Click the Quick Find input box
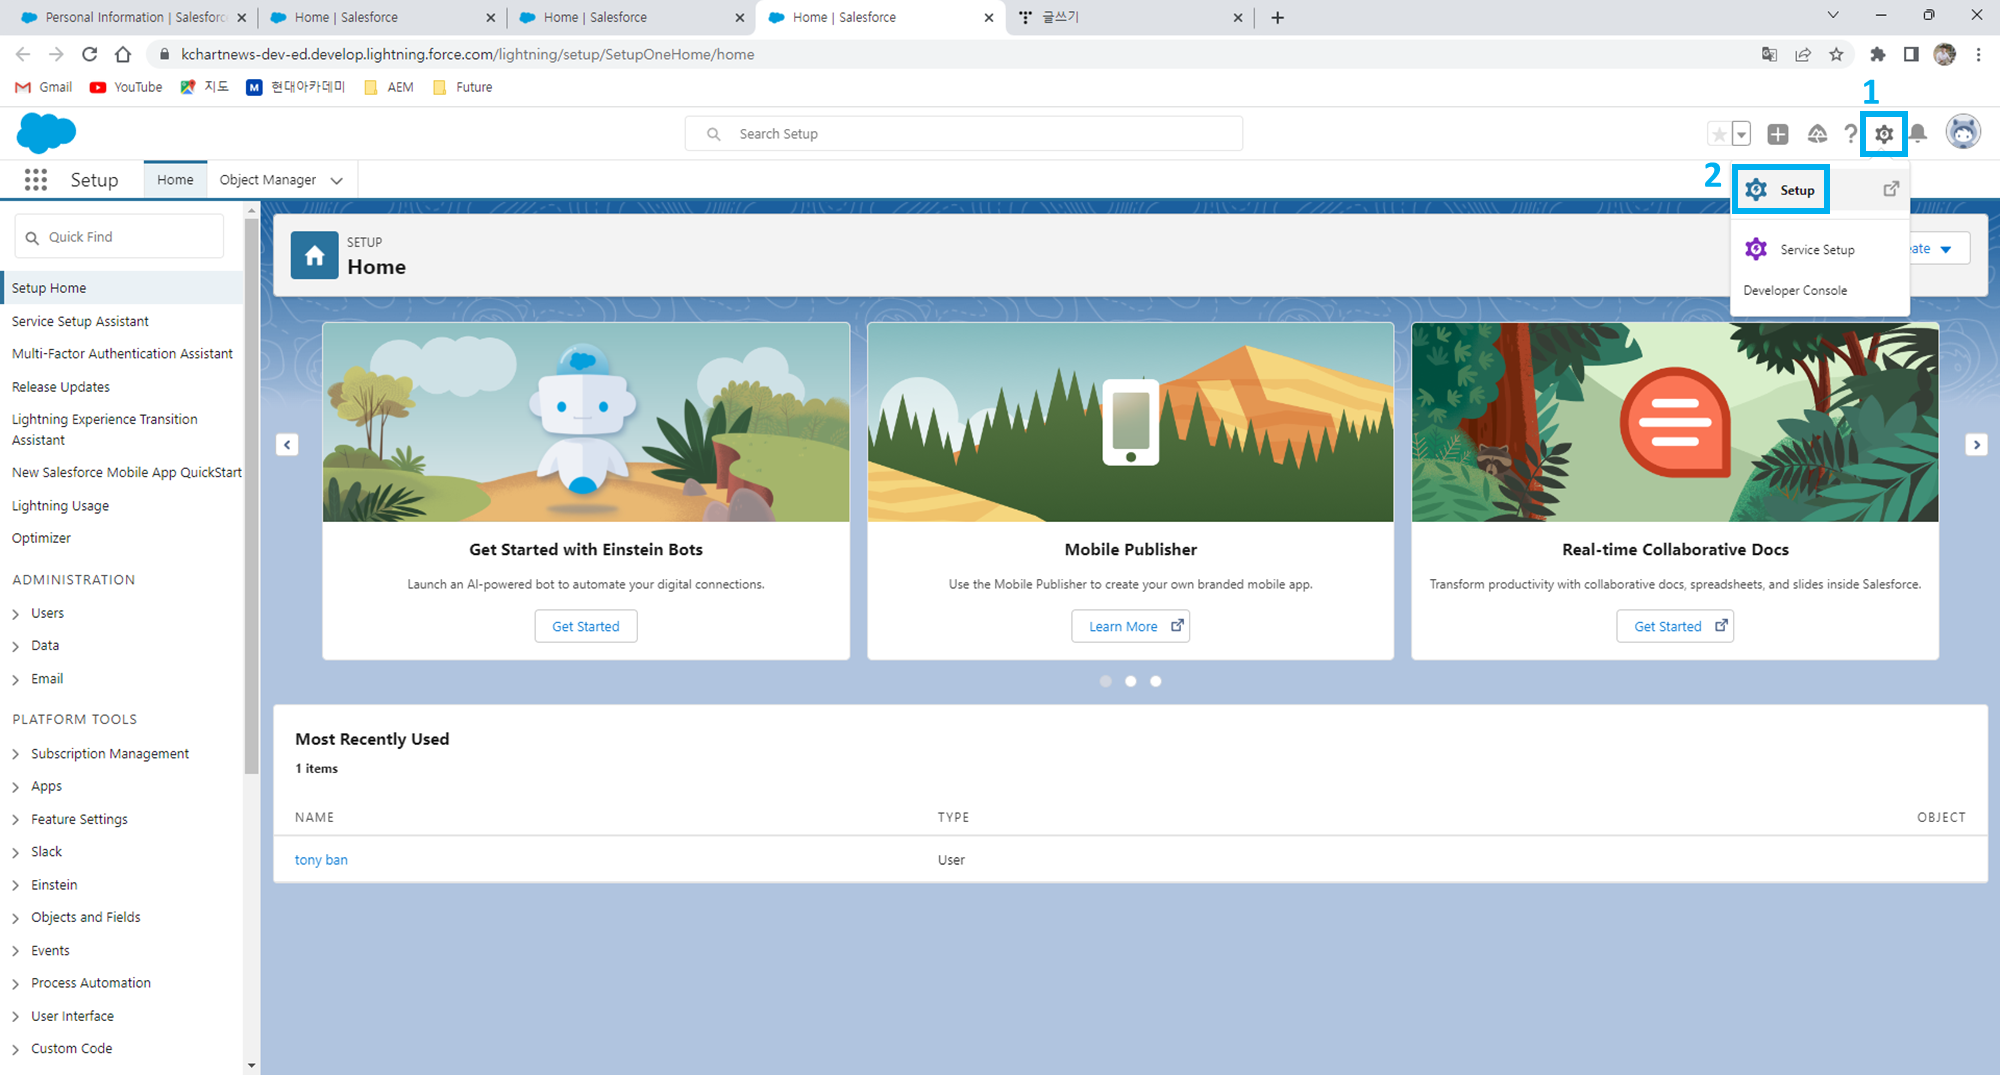 [x=119, y=237]
